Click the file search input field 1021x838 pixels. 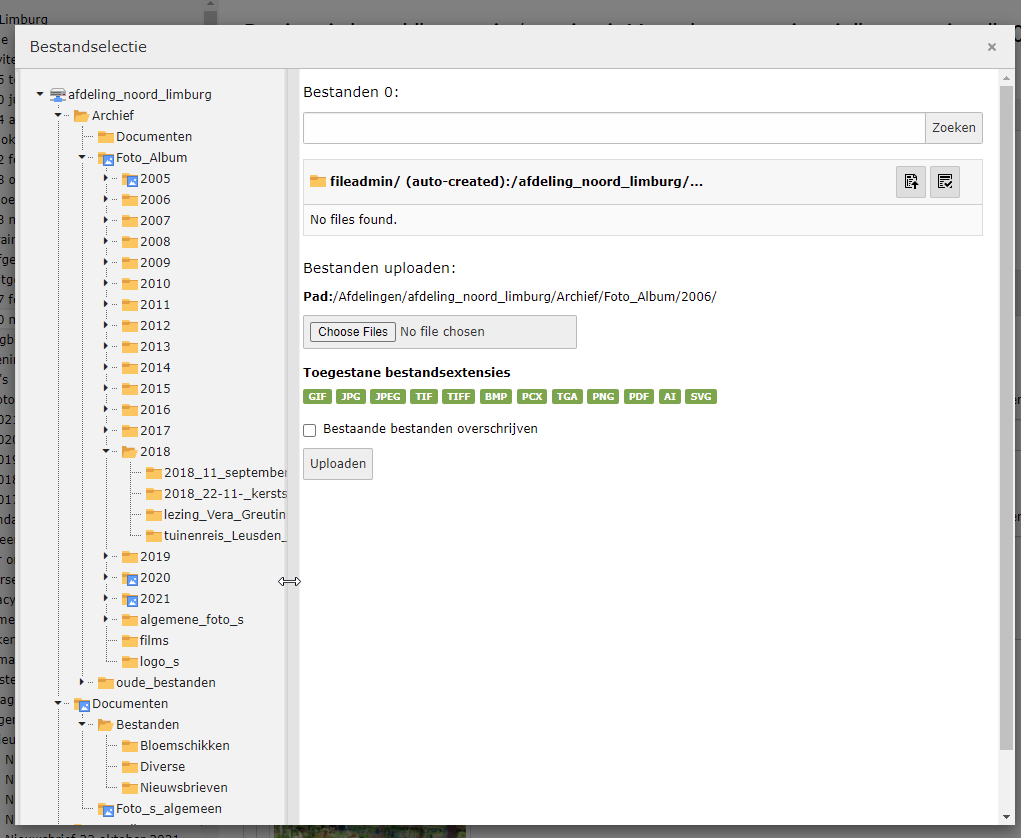[x=613, y=128]
